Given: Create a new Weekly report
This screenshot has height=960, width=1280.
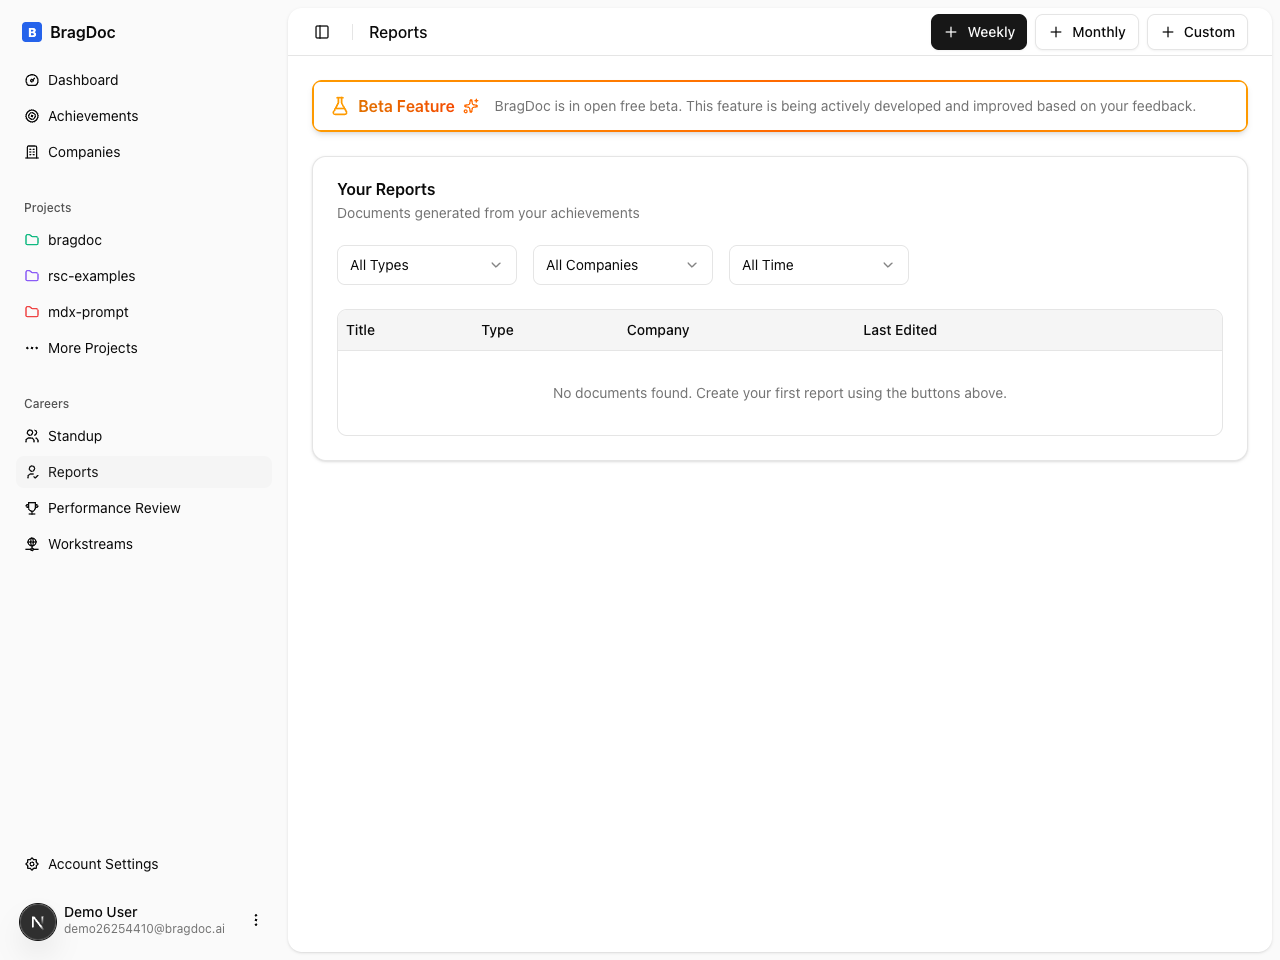Looking at the screenshot, I should point(978,32).
